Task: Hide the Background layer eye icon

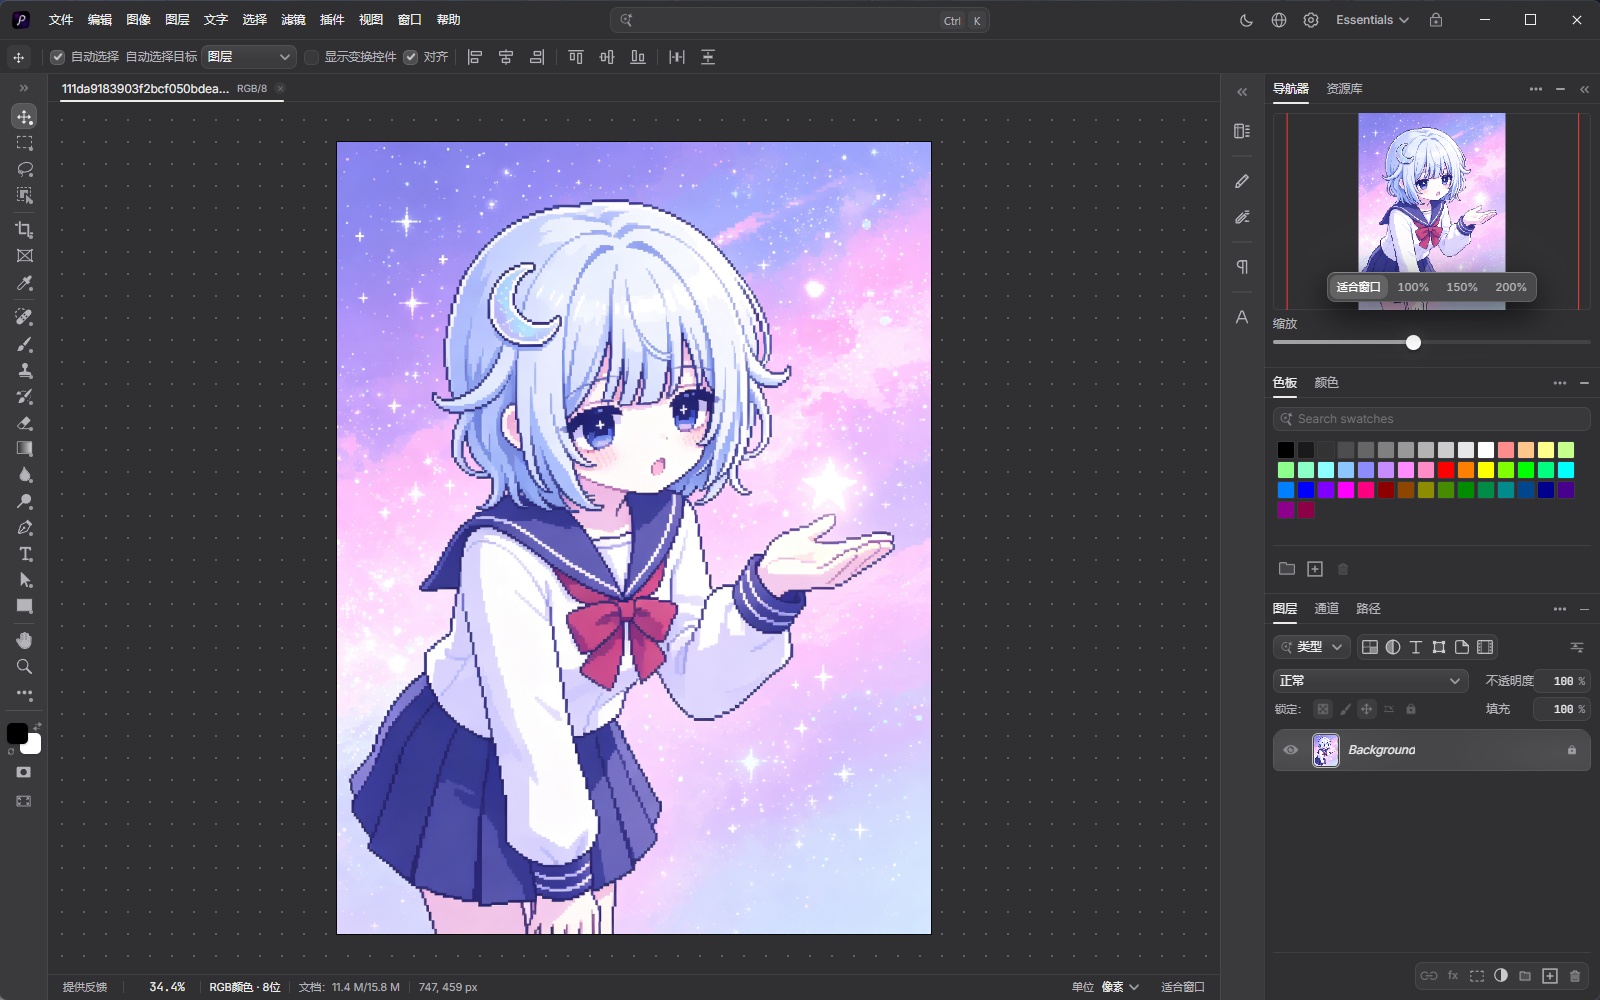Action: coord(1291,750)
